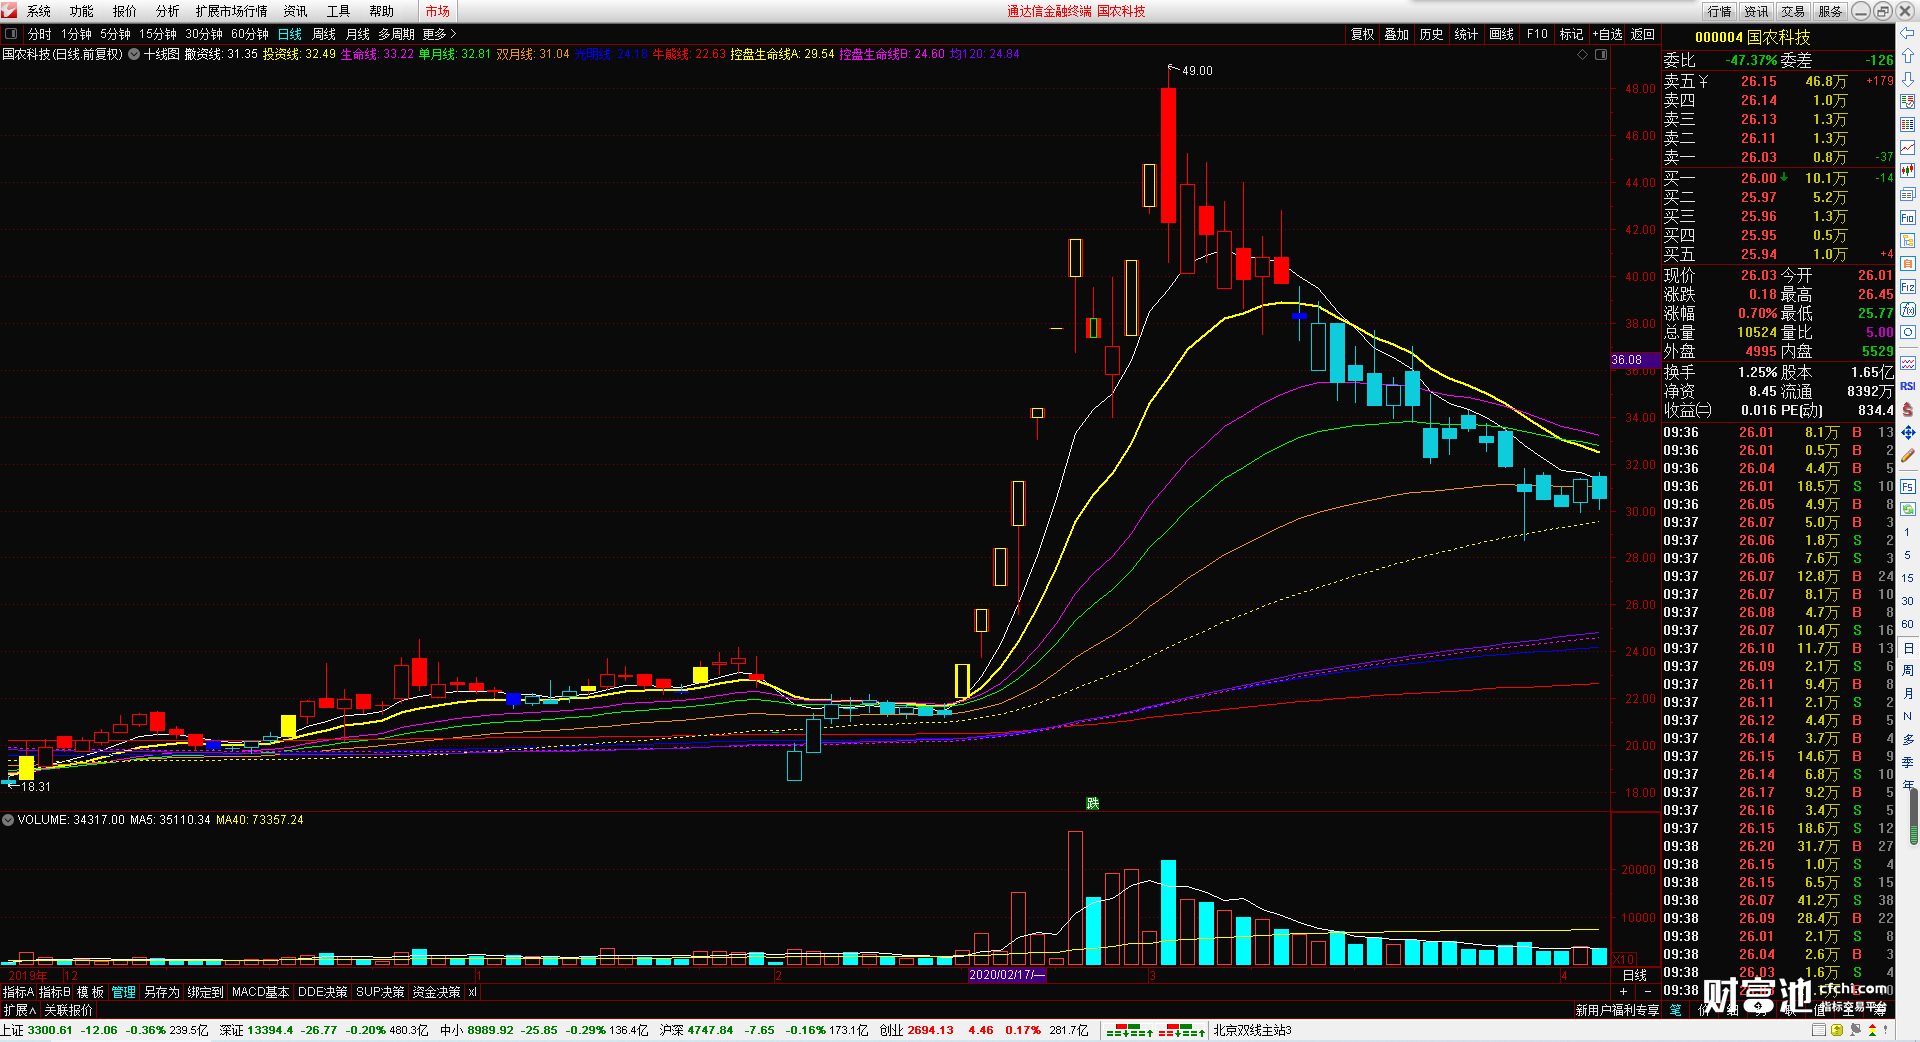1920x1042 pixels.
Task: Toggle the circle icon beside 国农科技 chart title
Action: [133, 54]
